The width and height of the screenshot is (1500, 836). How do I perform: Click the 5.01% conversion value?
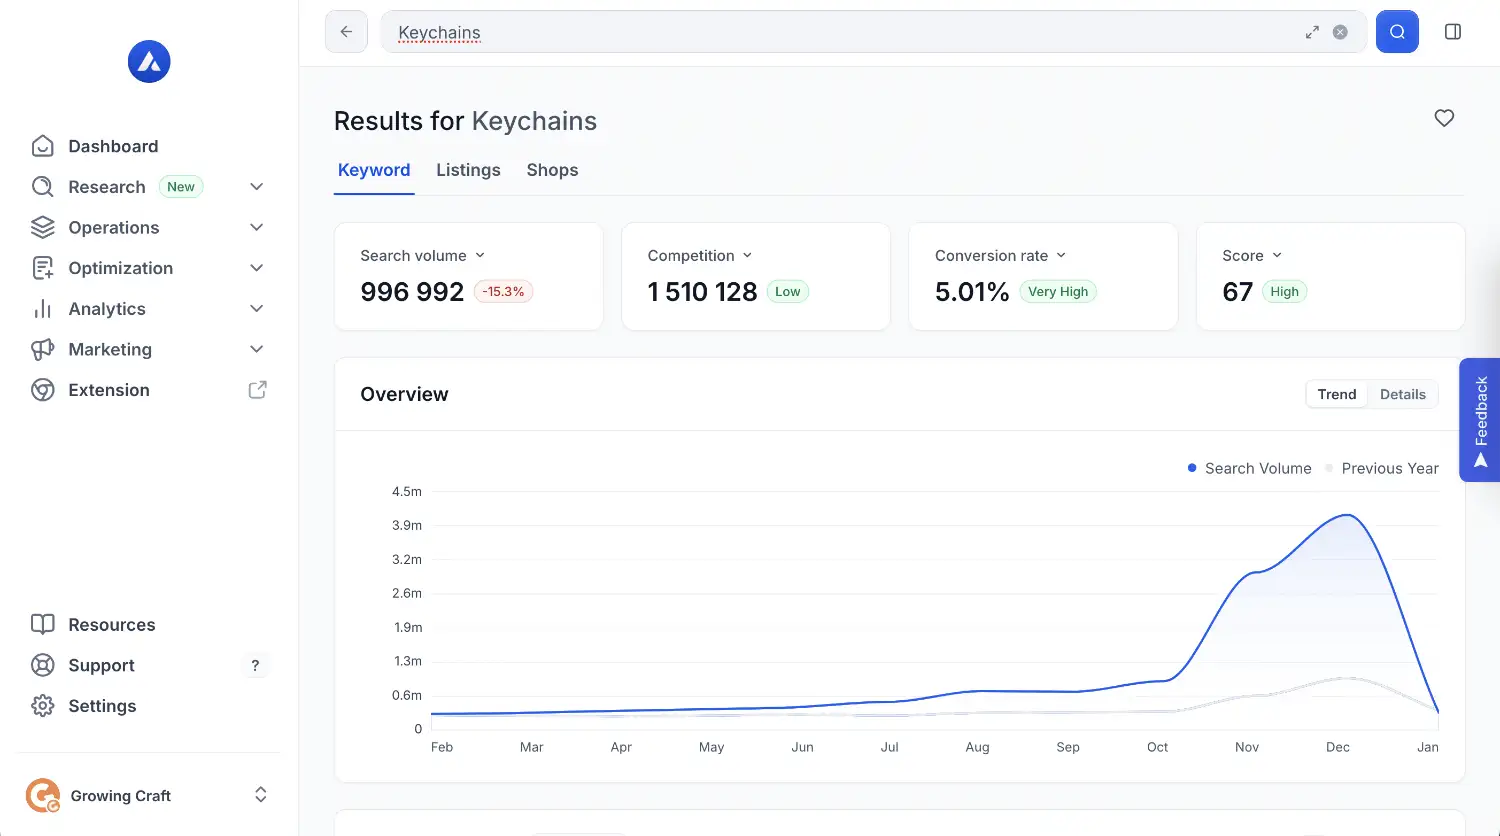click(972, 292)
